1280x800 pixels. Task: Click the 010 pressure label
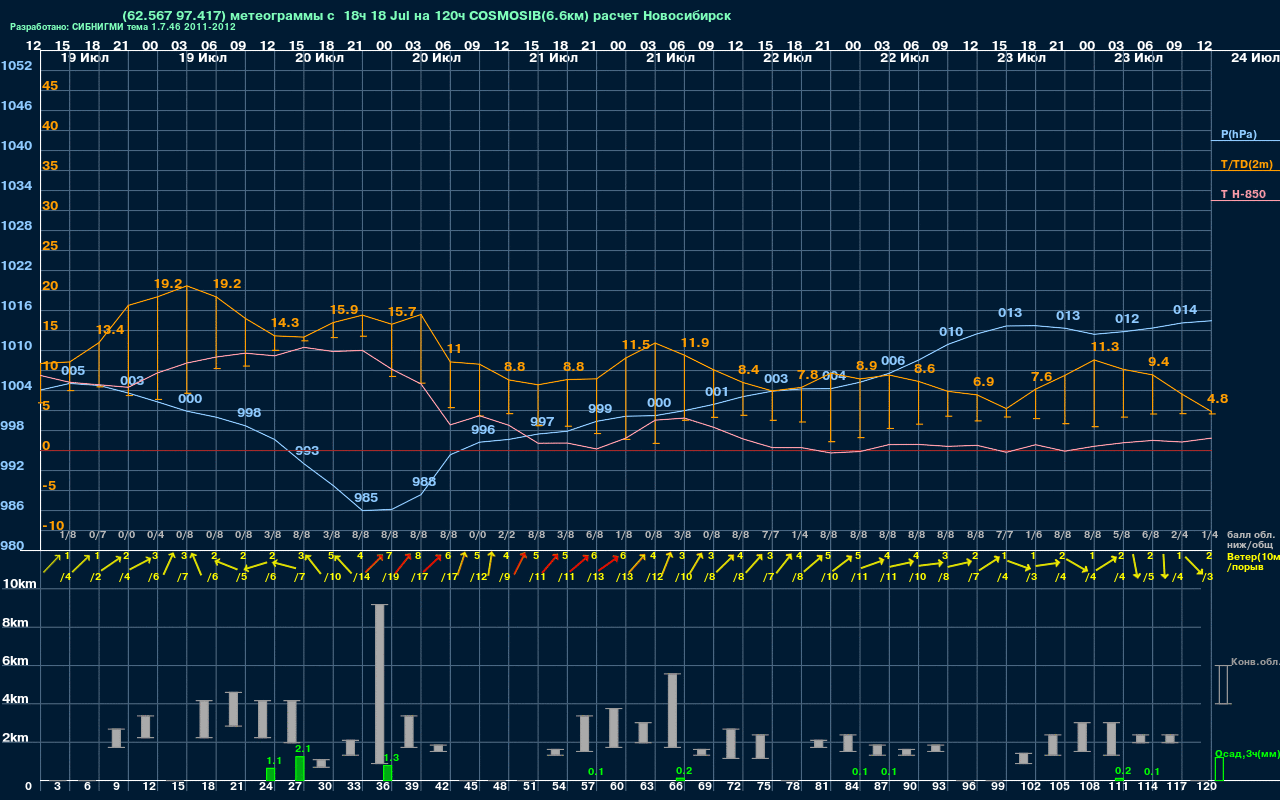[951, 332]
